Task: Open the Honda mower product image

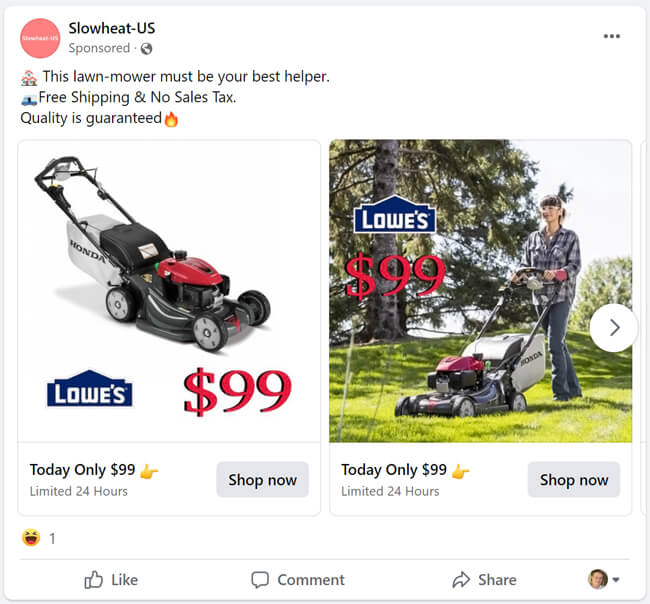Action: (x=169, y=291)
